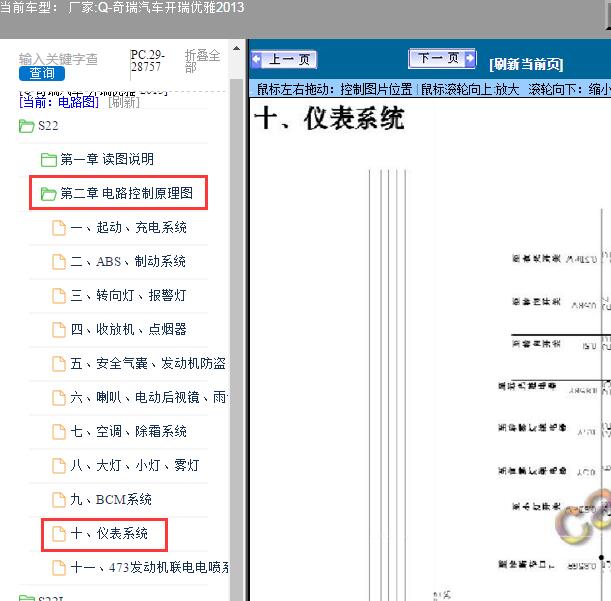Click page icon of 二、ABS、制动系统

59,262
